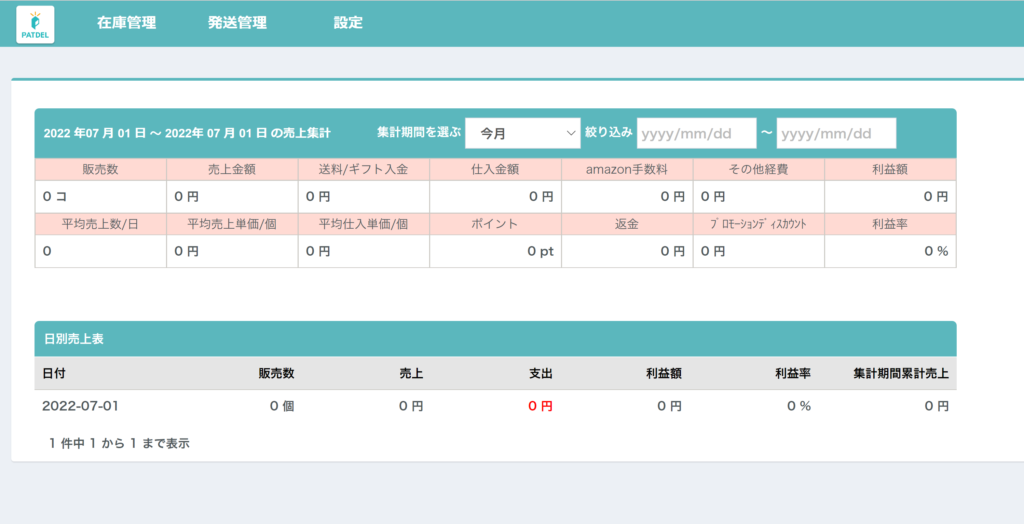Viewport: 1024px width, 524px height.
Task: Click the 支出 column header
Action: click(x=540, y=373)
